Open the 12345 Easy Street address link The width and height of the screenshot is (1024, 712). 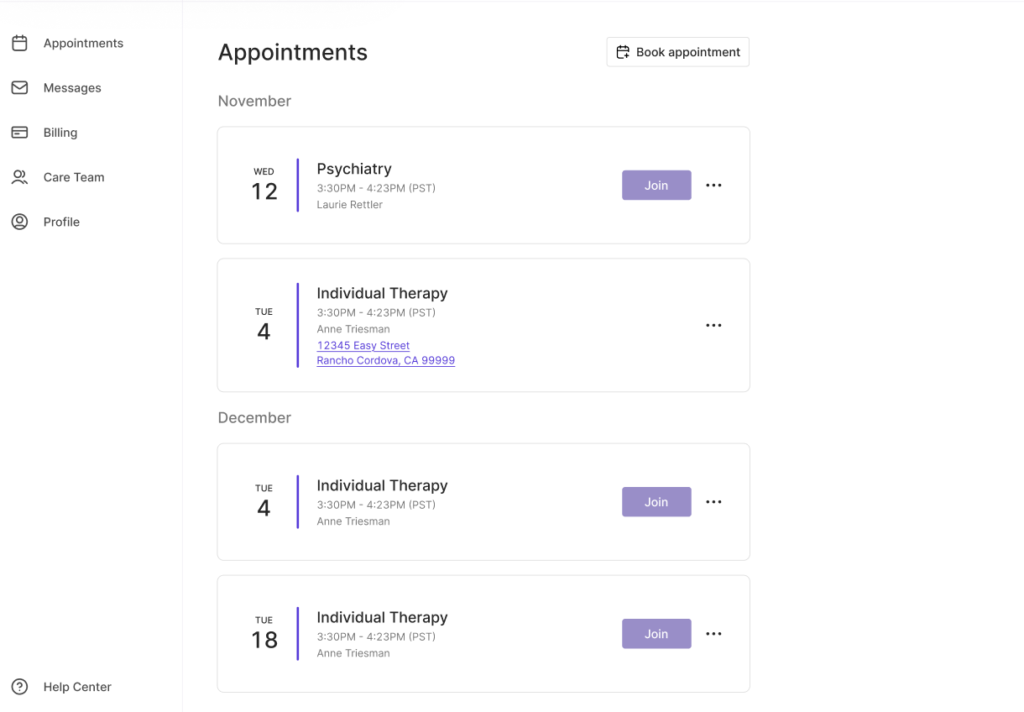363,346
